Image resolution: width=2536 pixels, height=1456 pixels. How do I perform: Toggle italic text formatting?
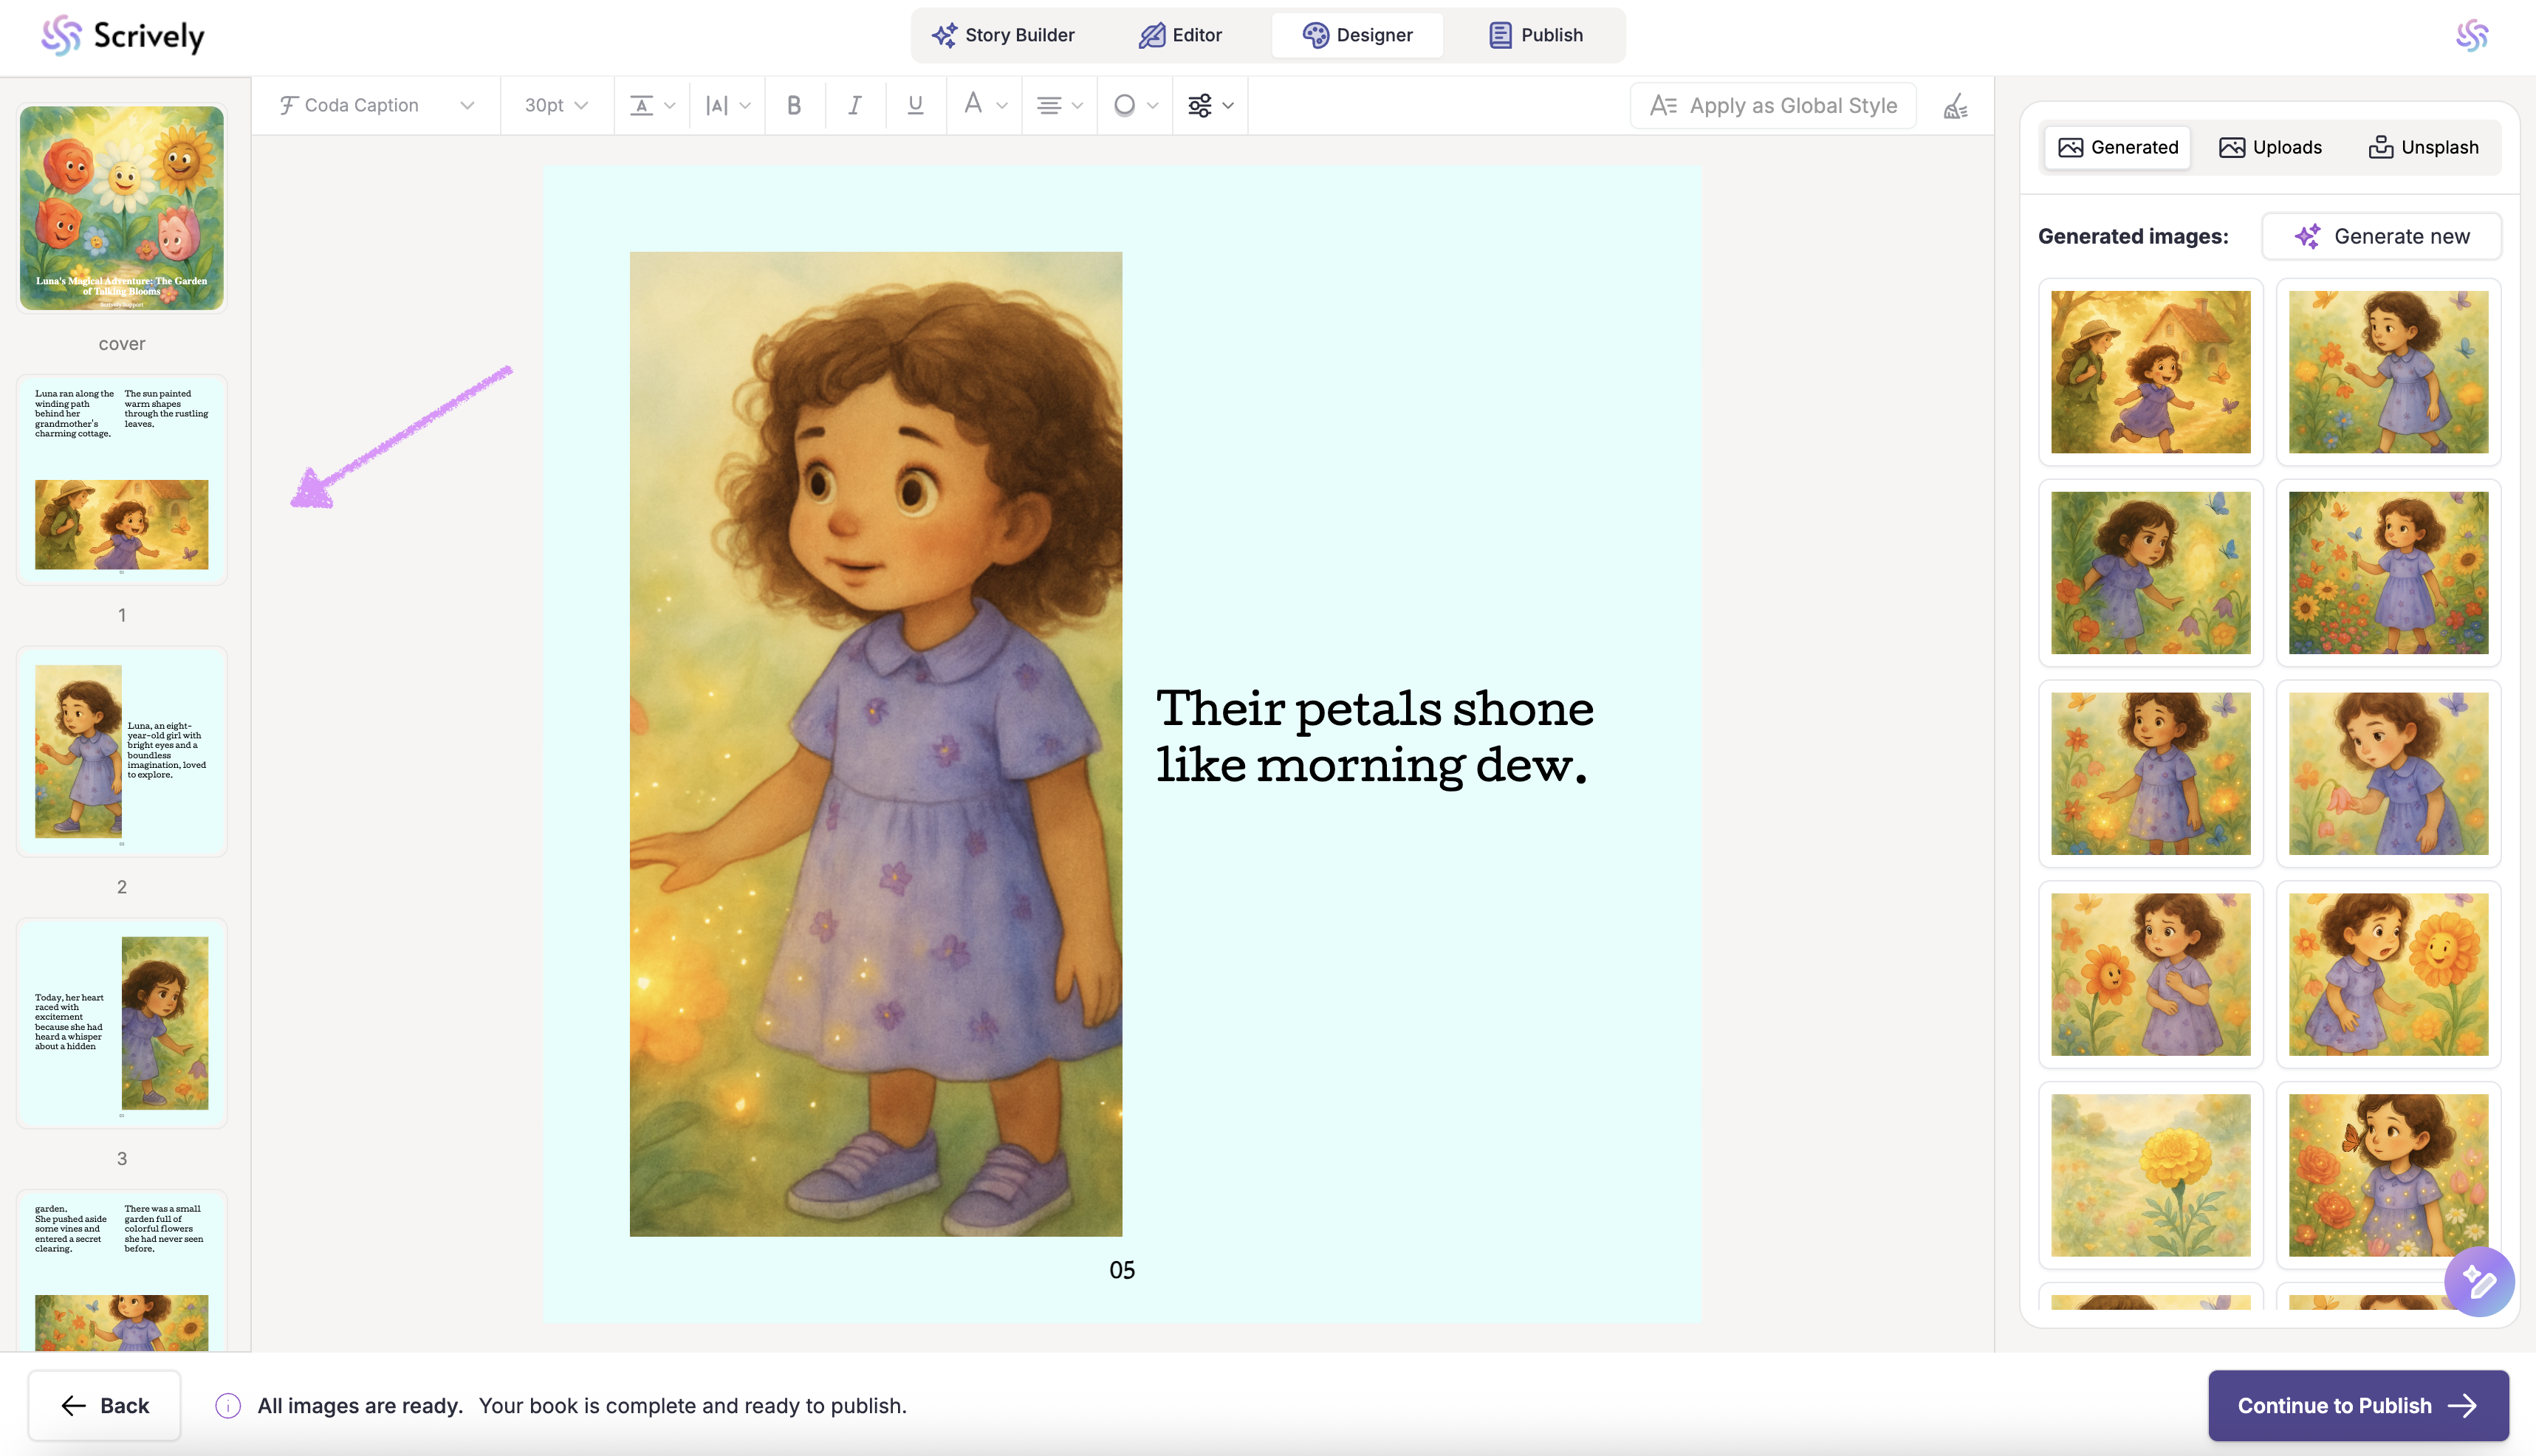point(854,105)
